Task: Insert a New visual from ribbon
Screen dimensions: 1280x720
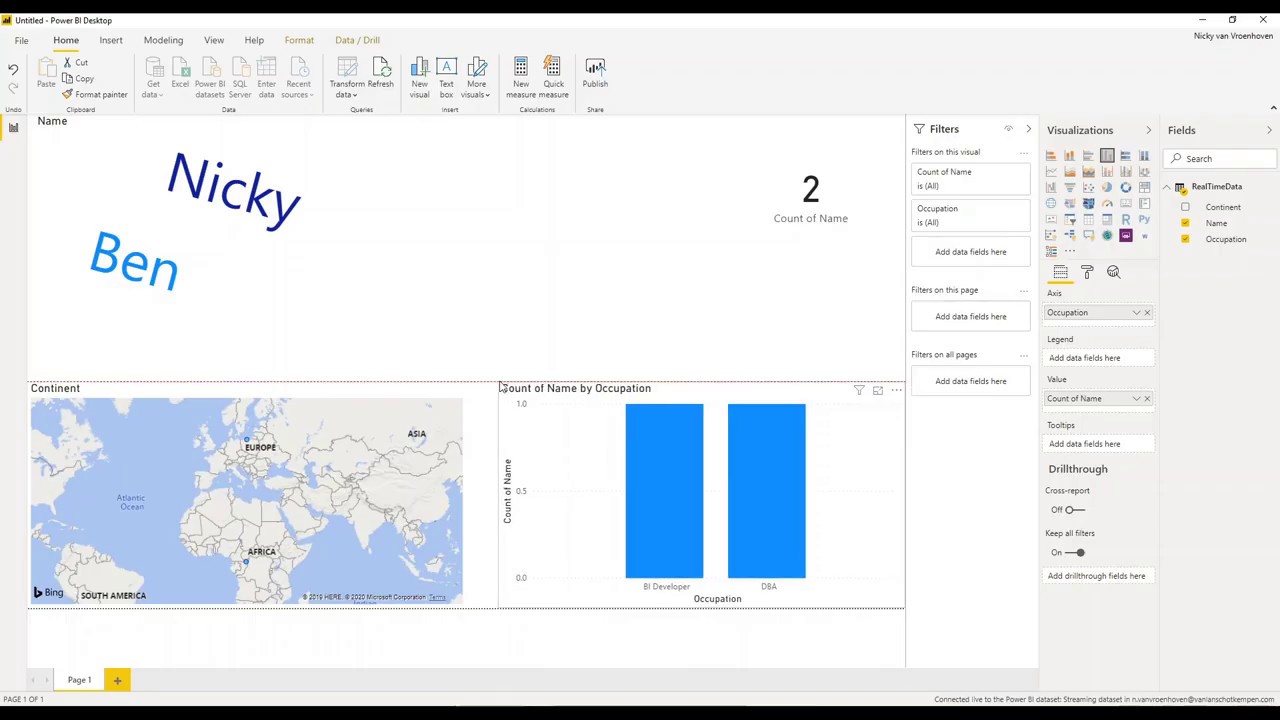Action: pos(419,77)
